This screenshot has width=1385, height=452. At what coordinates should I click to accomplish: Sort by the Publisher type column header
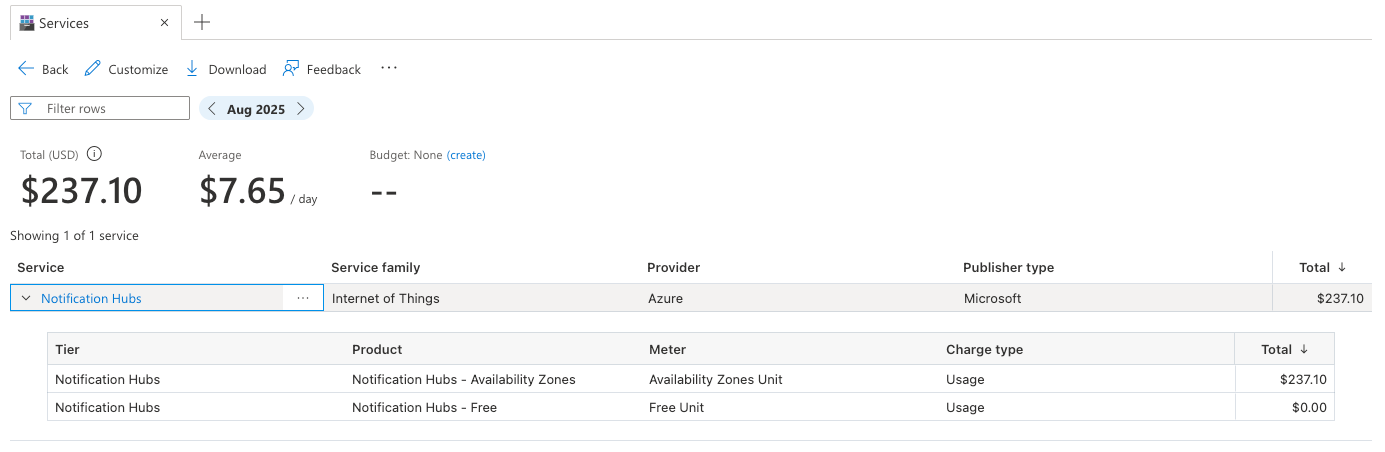(x=1008, y=267)
